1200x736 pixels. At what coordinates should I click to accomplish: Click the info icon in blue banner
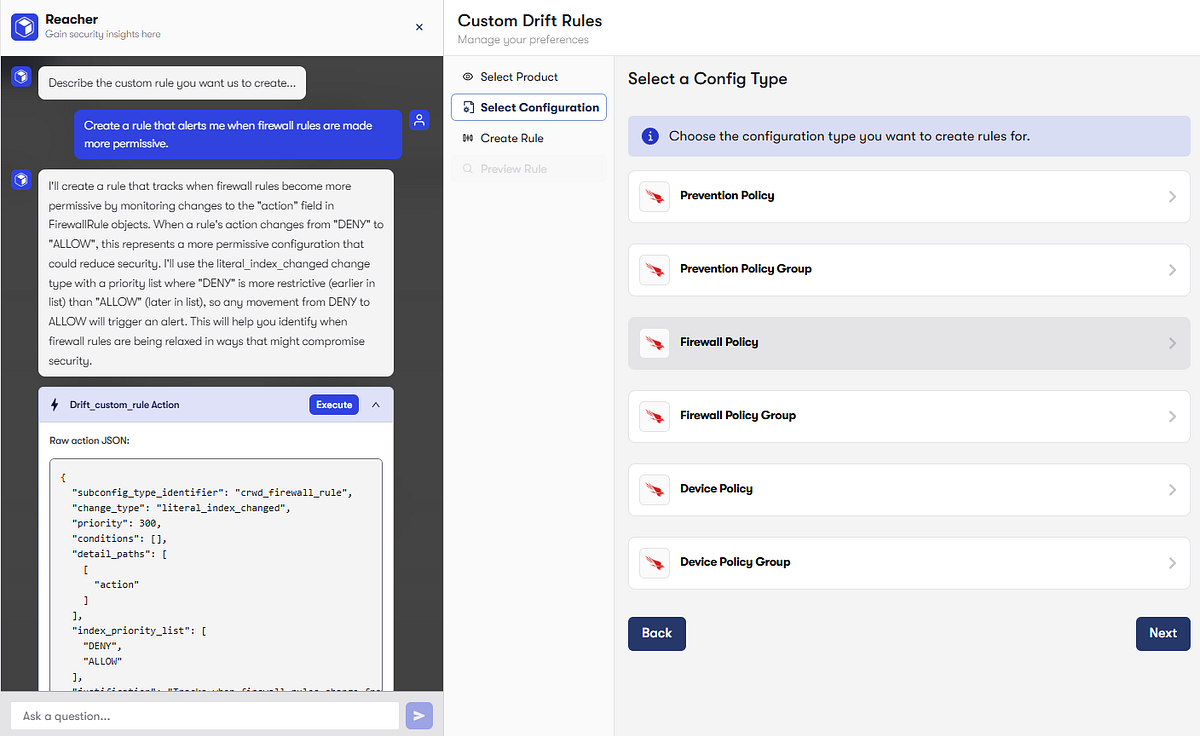(x=649, y=136)
